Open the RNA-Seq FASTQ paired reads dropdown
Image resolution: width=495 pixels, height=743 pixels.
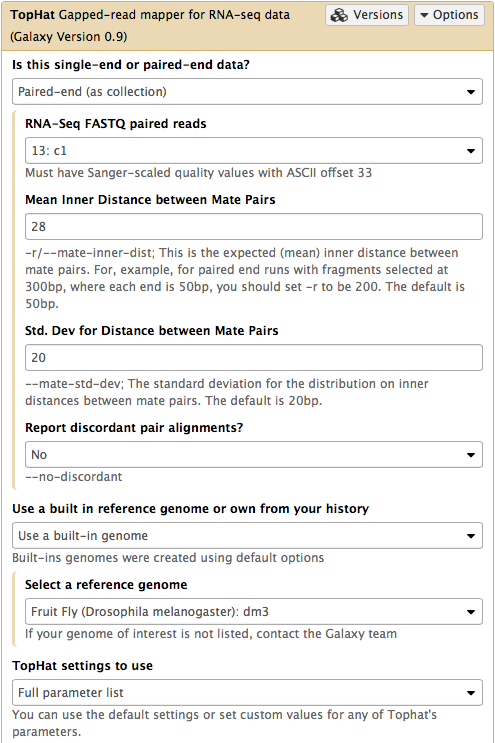(x=254, y=151)
